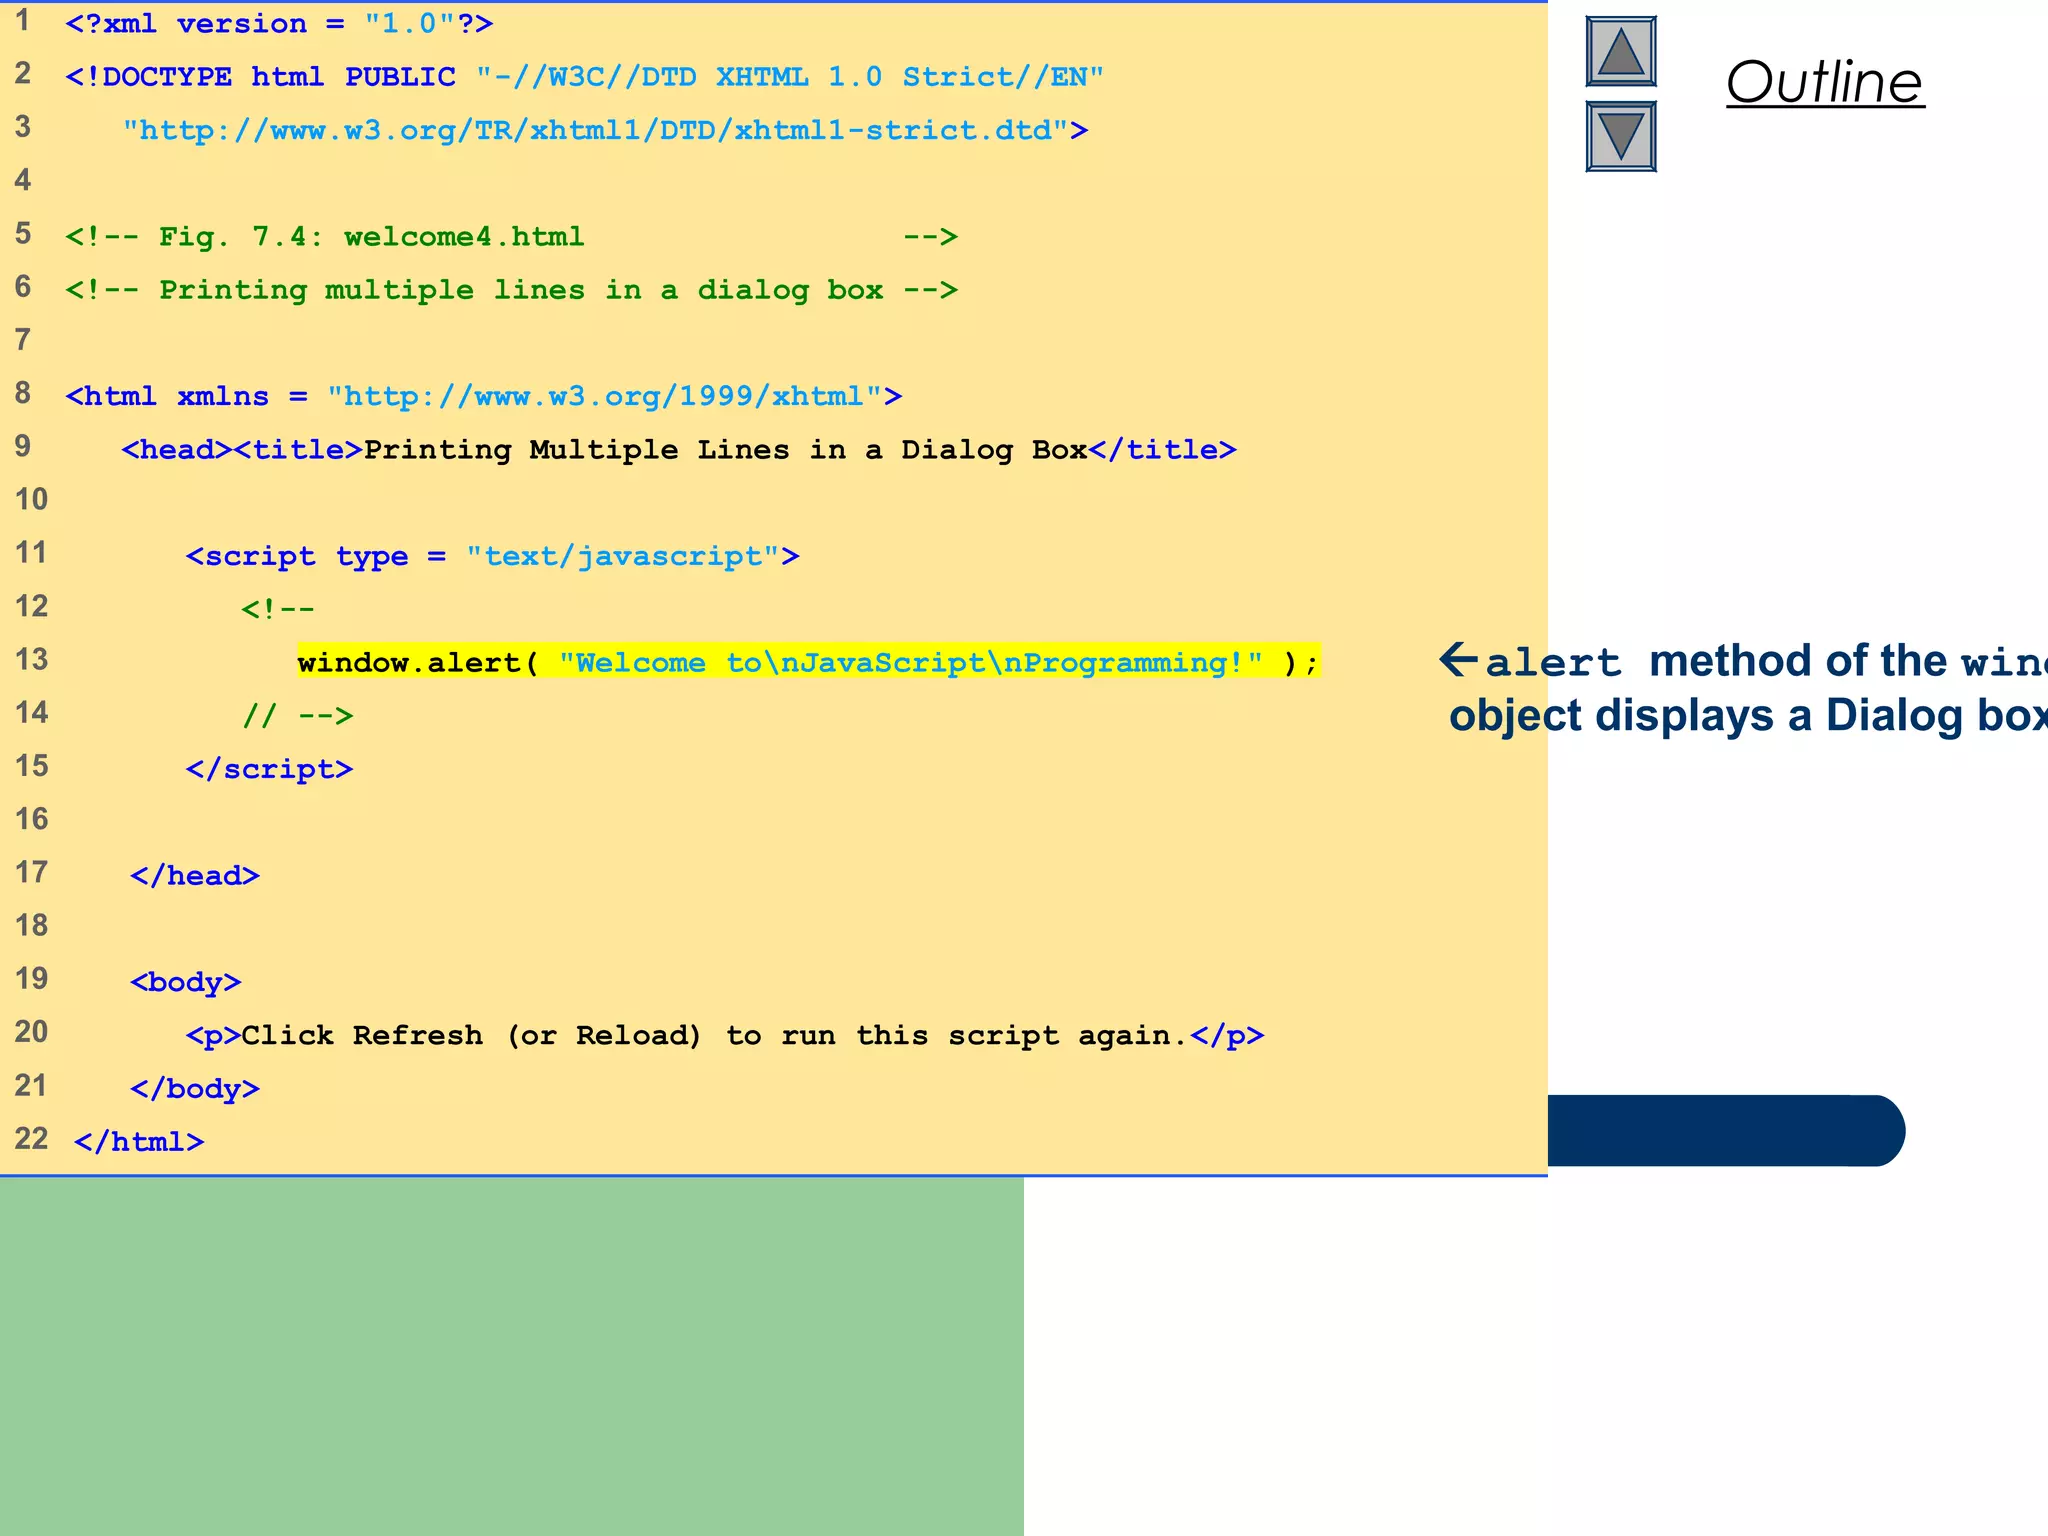
Task: Select the closing </body> tag
Action: [x=195, y=1088]
